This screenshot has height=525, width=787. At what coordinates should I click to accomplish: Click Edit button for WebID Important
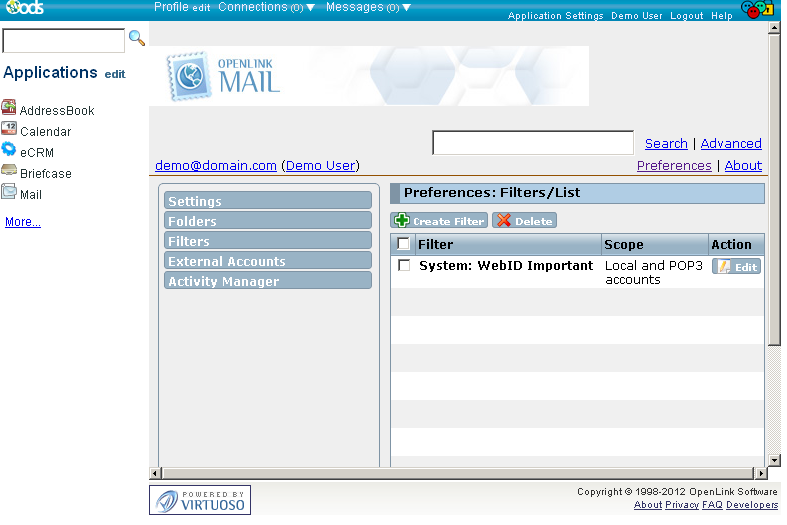736,267
